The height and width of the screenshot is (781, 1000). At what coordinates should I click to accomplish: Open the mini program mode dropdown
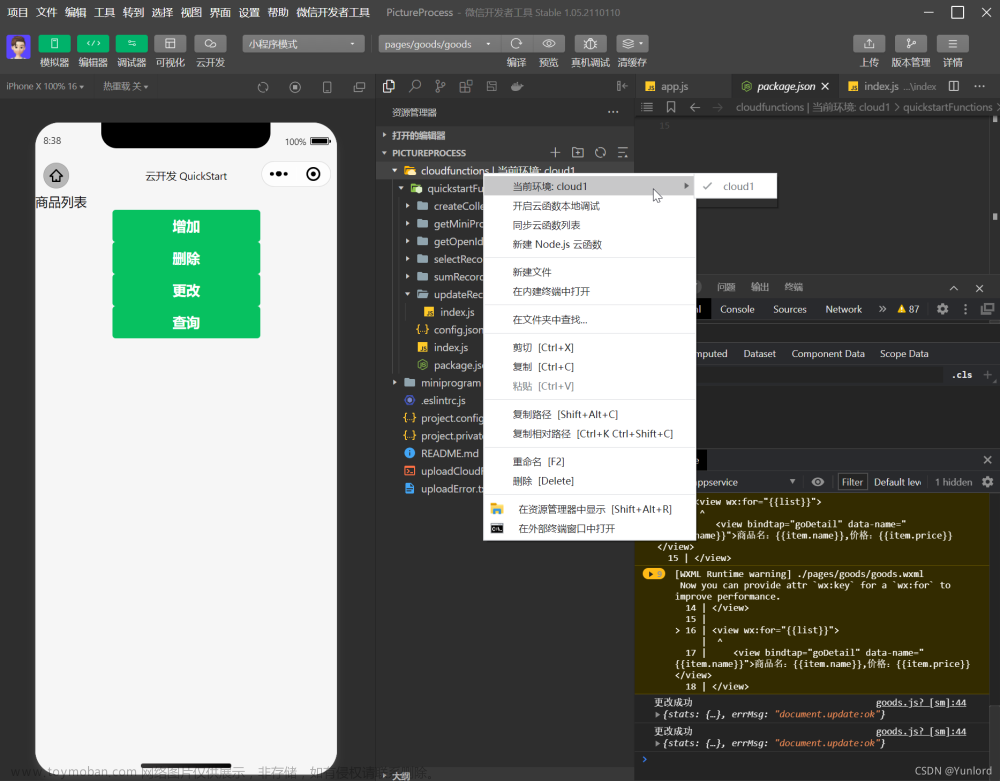coord(303,43)
